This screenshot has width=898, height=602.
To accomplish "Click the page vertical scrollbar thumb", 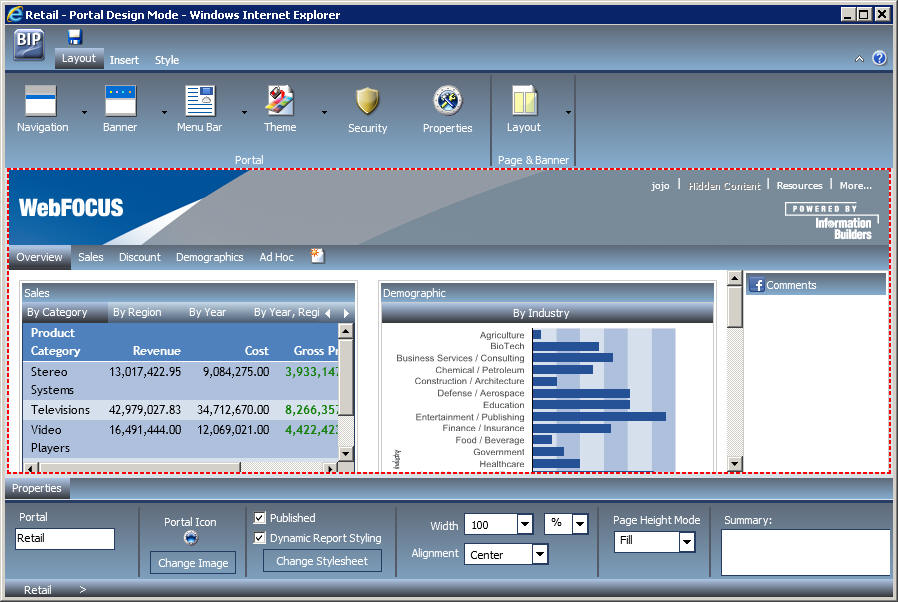I will coord(735,306).
